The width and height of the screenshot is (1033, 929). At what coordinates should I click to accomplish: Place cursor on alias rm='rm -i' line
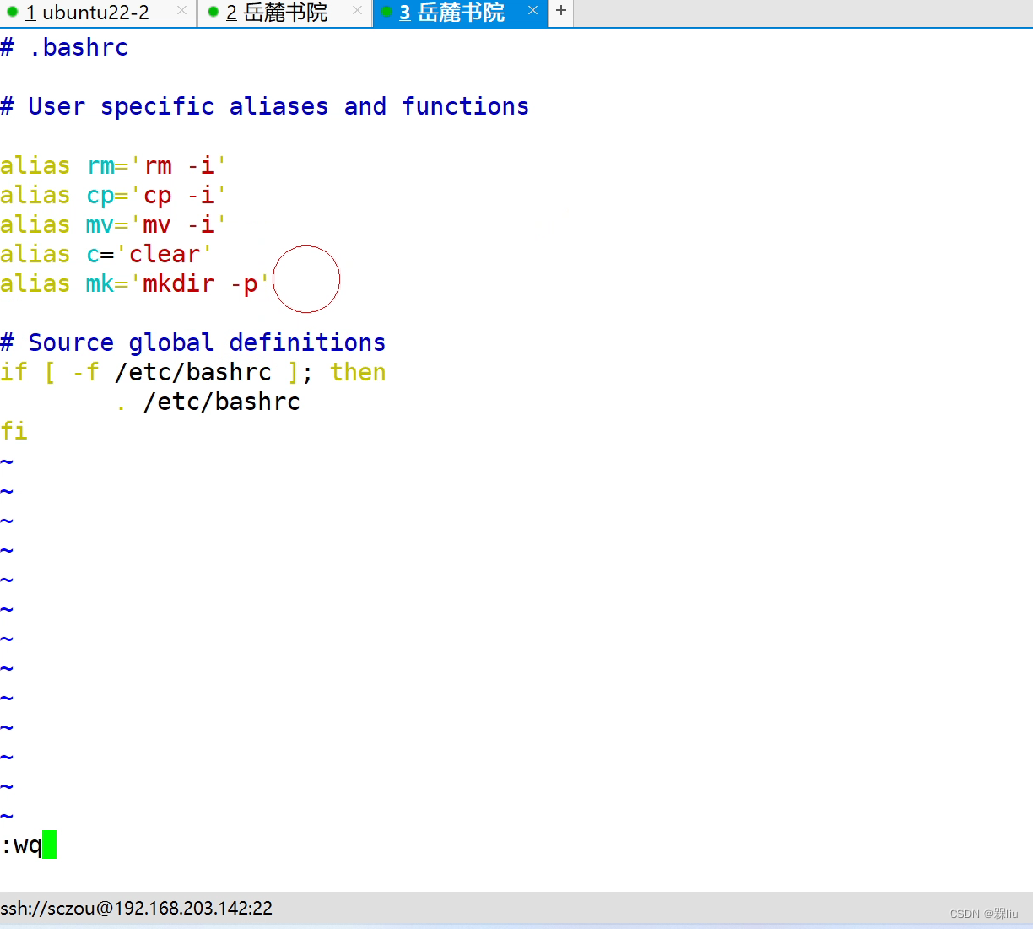pos(113,165)
